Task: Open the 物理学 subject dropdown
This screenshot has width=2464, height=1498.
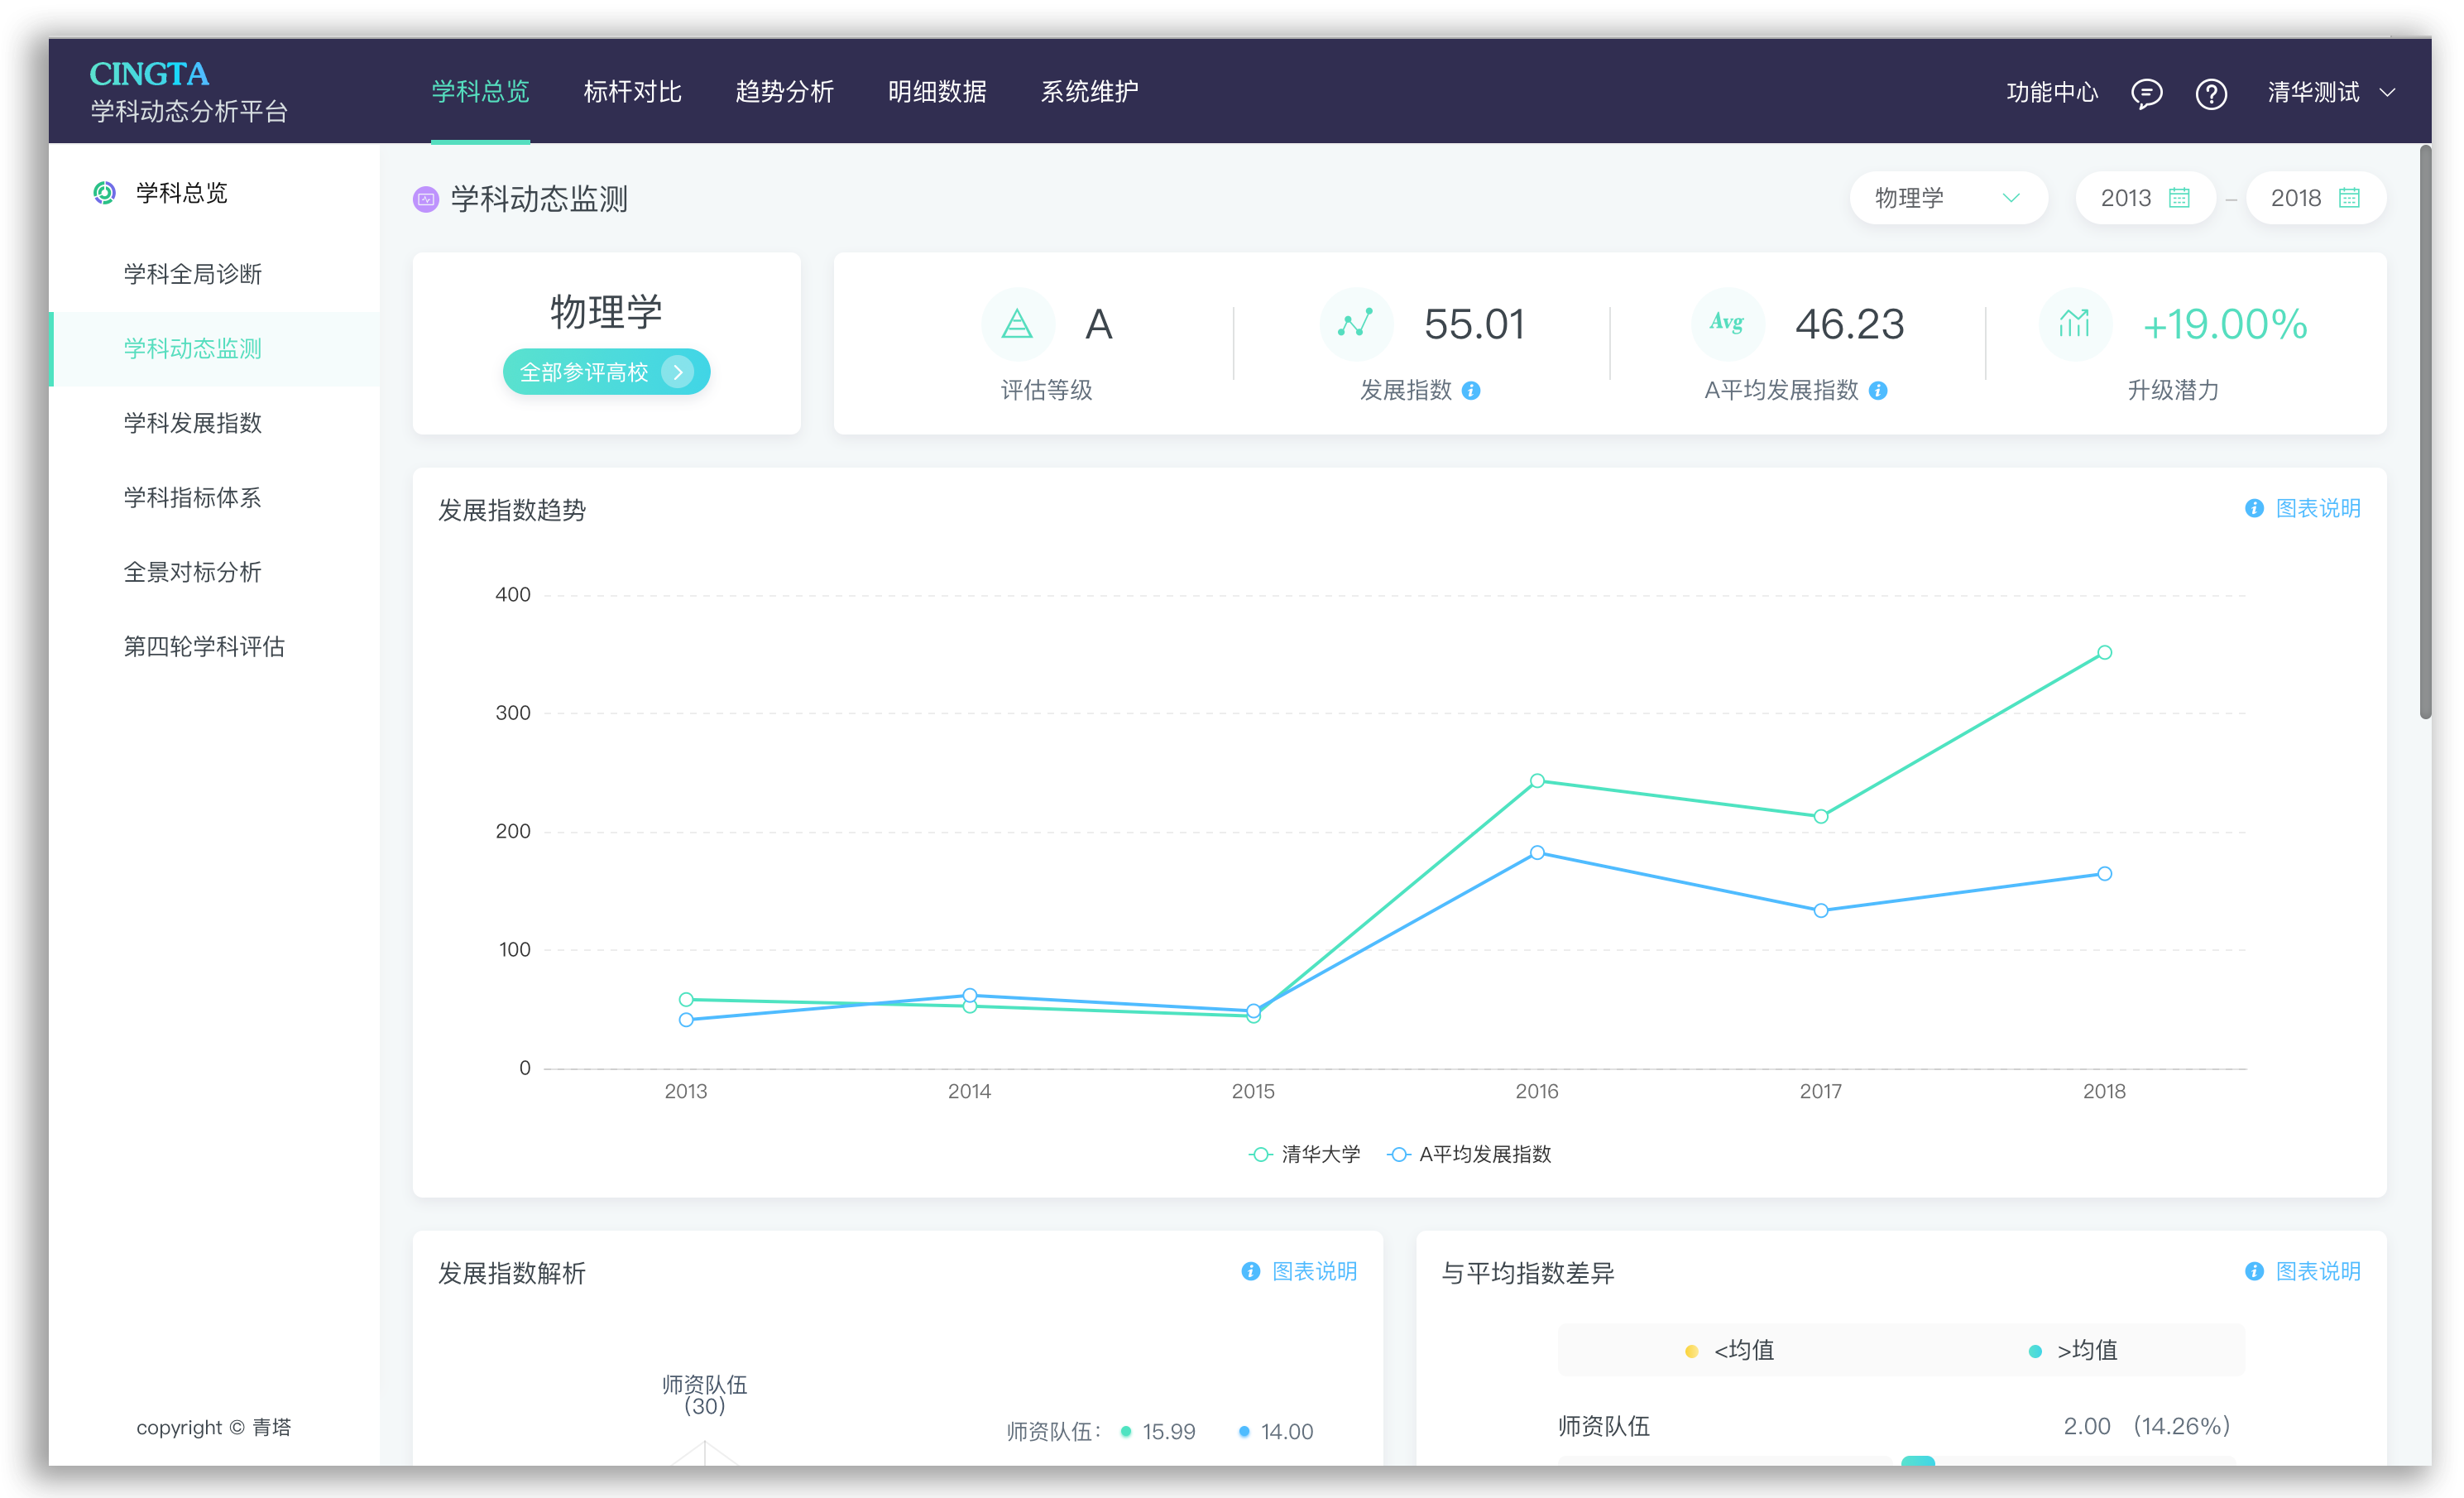Action: coord(1947,198)
